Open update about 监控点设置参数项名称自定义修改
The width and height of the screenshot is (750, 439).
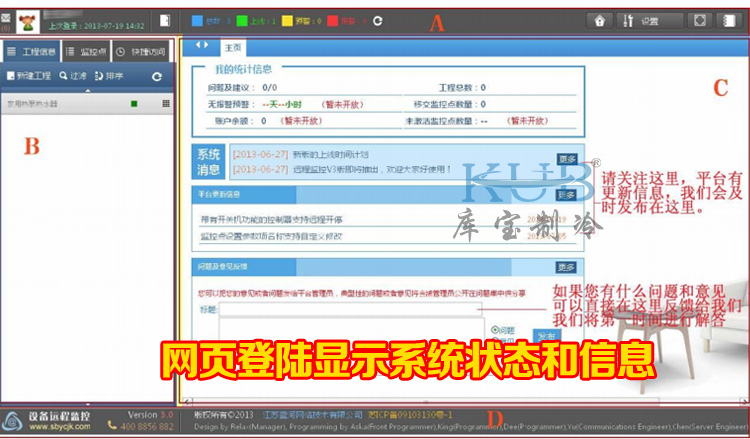[272, 236]
